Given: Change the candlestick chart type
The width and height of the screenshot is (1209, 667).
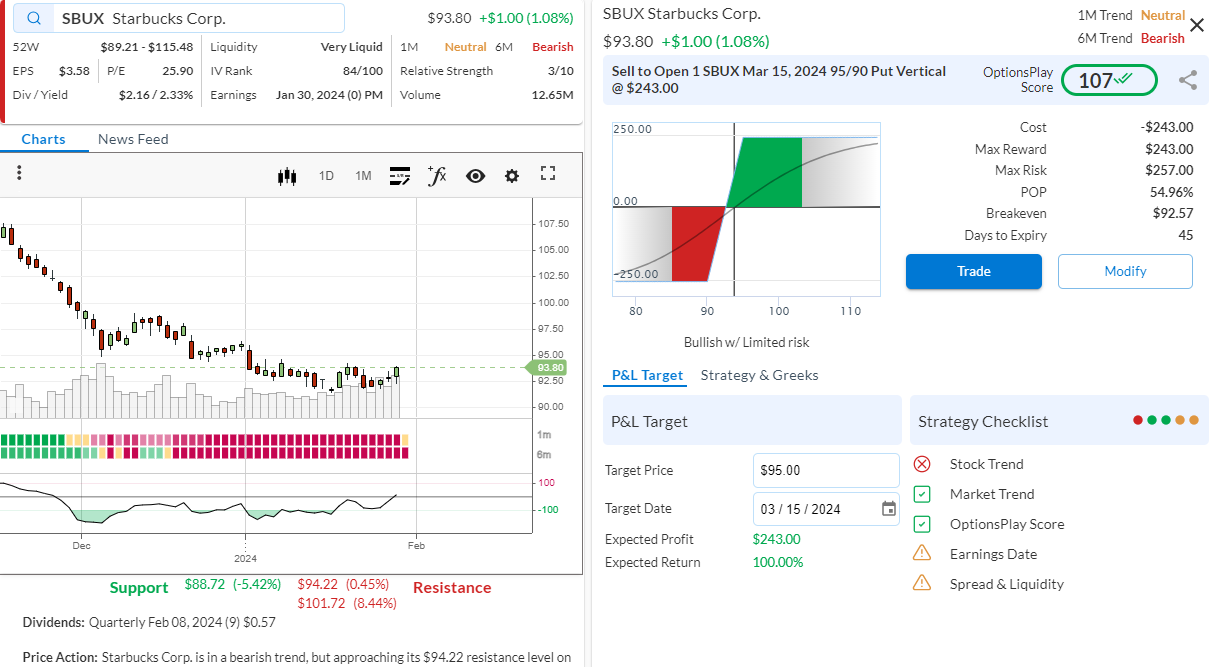Looking at the screenshot, I should [288, 176].
